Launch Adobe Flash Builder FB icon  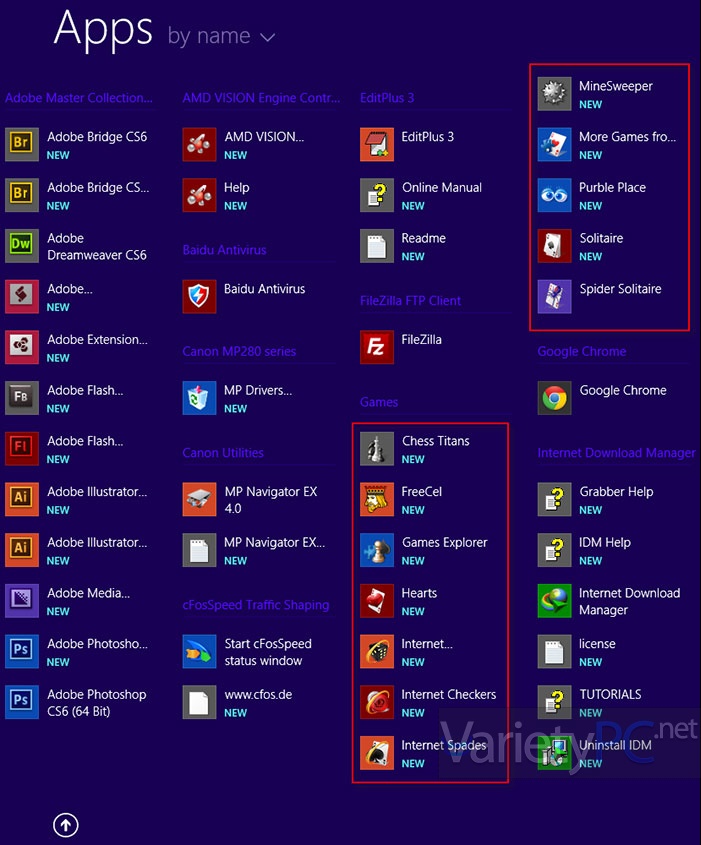tap(22, 398)
